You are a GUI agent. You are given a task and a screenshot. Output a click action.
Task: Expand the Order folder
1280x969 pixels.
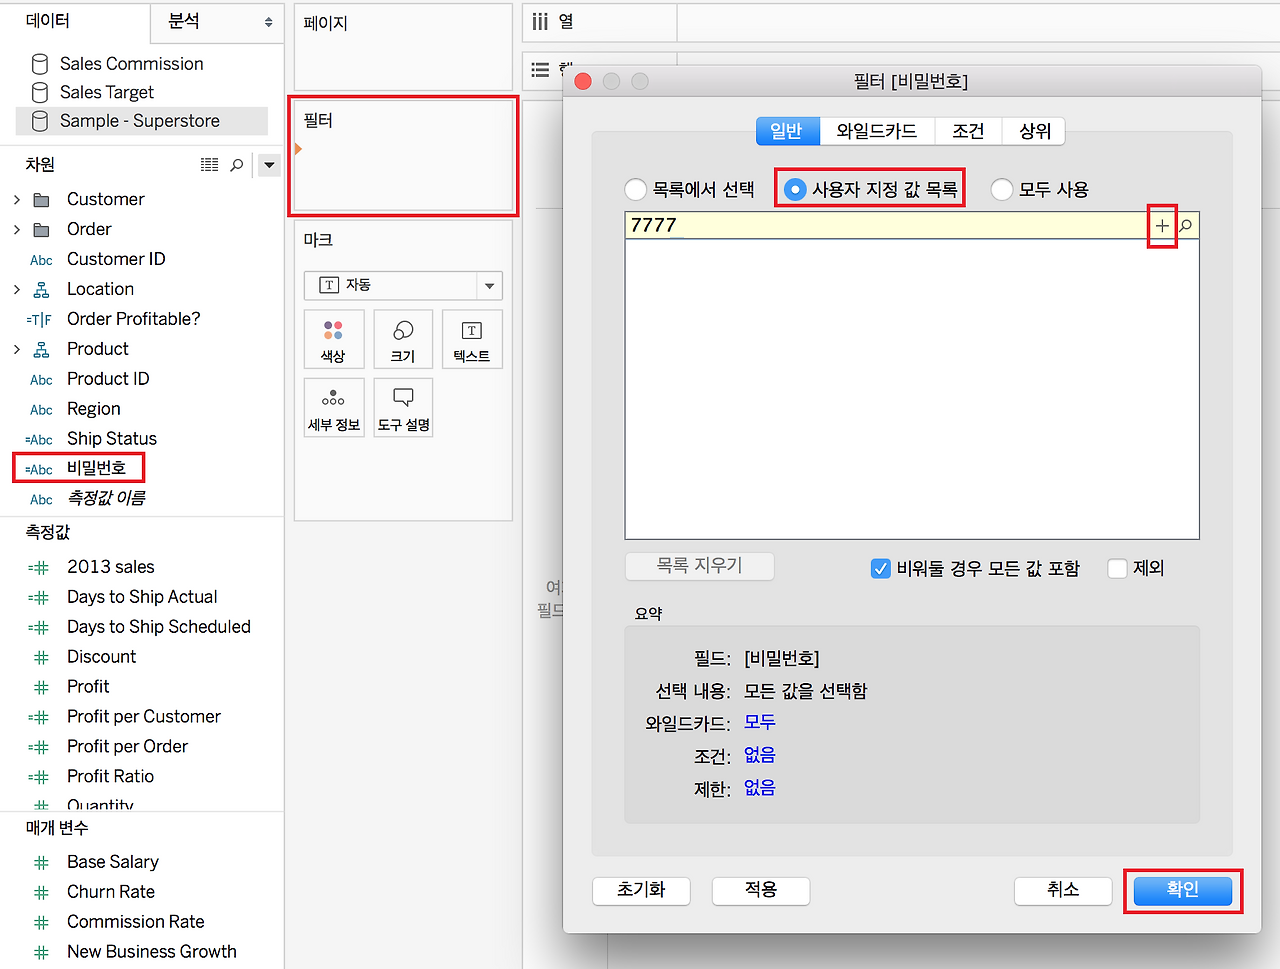click(17, 230)
